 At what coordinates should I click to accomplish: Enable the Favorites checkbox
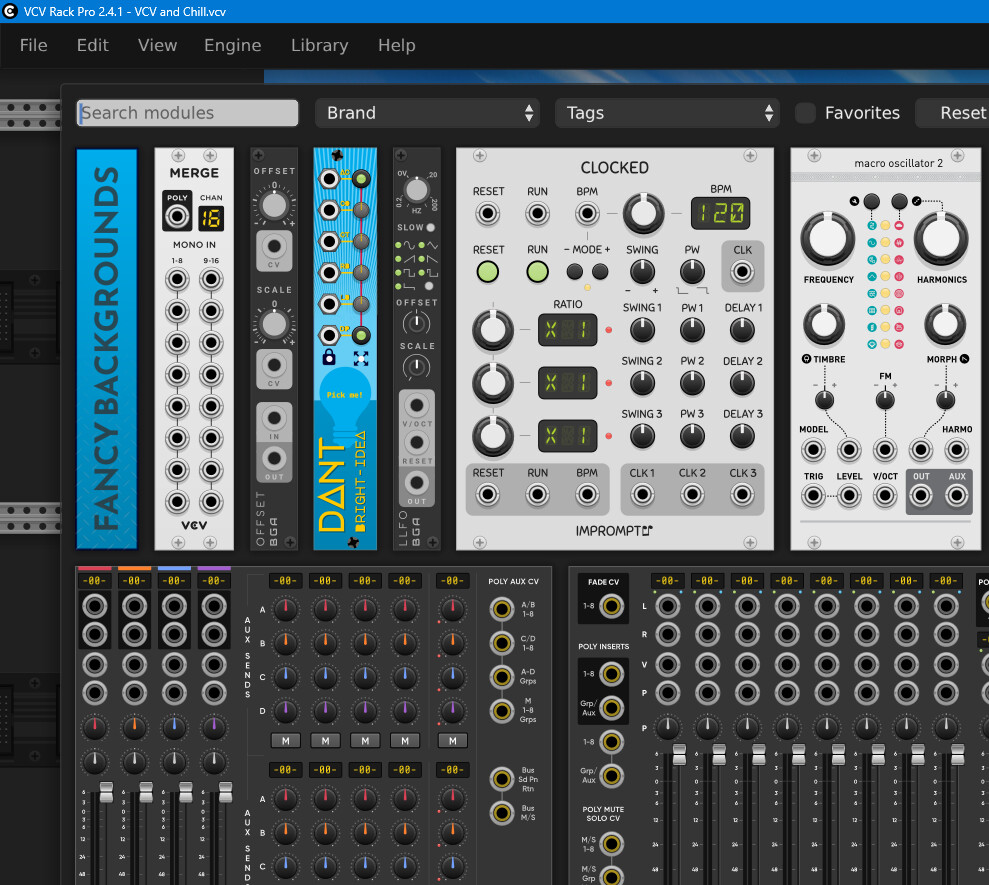tap(805, 113)
